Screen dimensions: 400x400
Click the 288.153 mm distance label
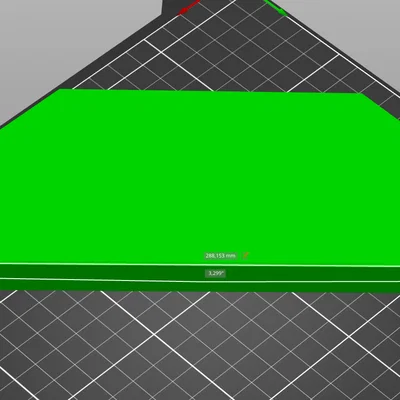(x=220, y=256)
